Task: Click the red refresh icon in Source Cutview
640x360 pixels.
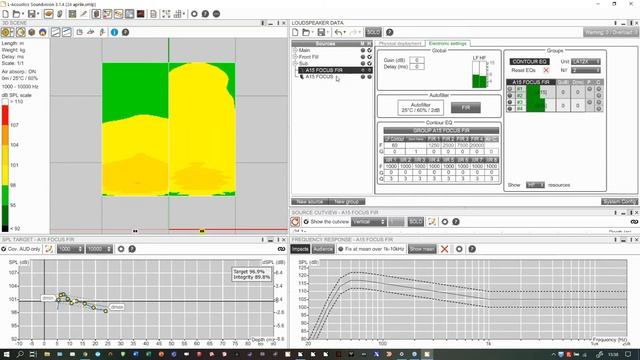Action: point(295,222)
